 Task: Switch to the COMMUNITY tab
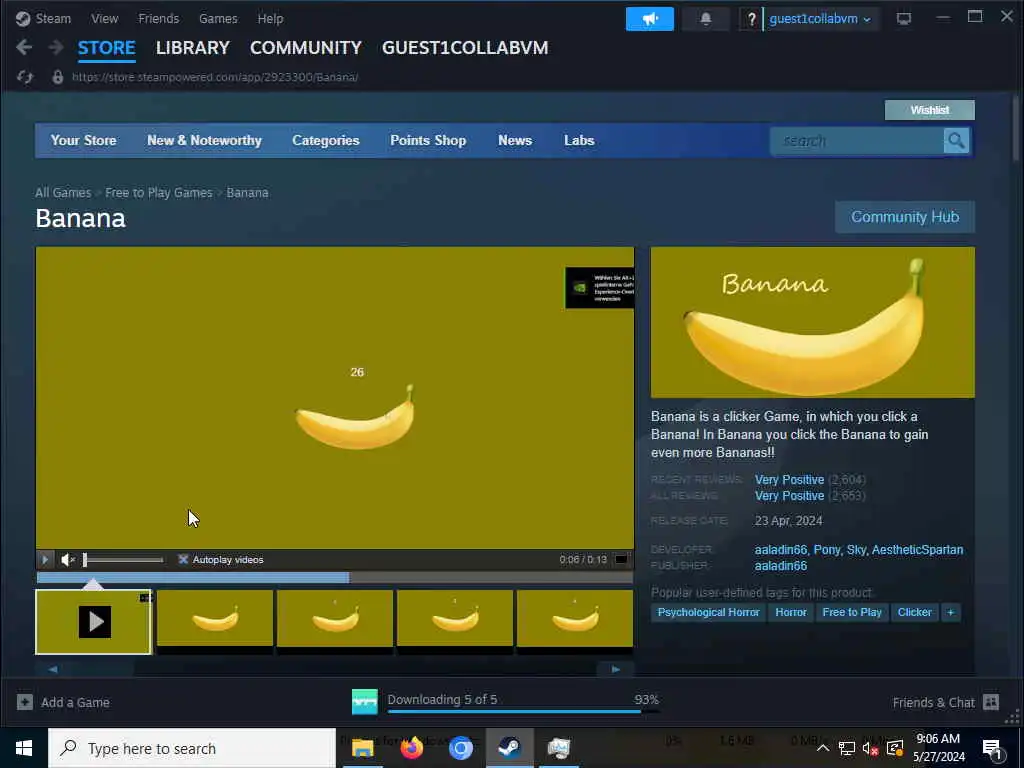pos(306,48)
